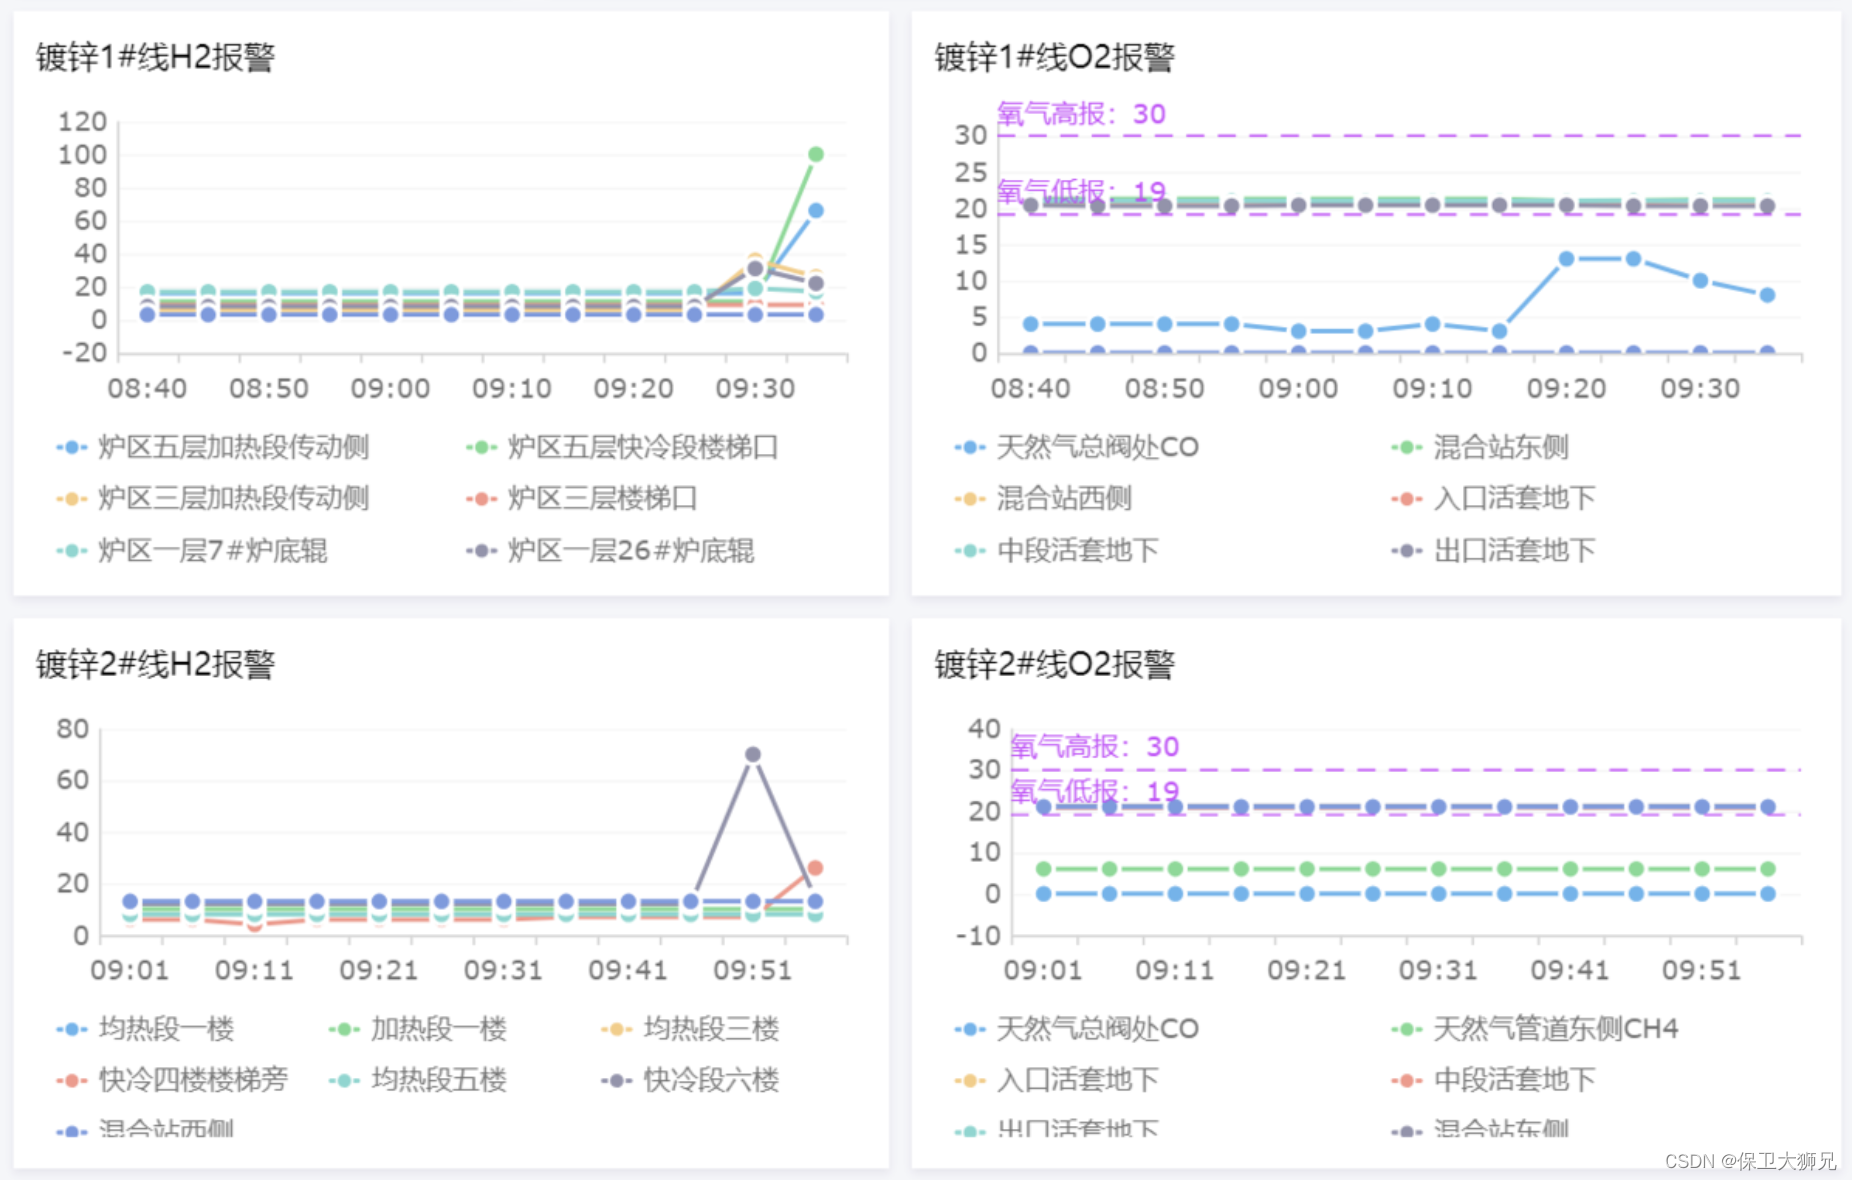This screenshot has height=1180, width=1852.
Task: Toggle 炉区五层快冷段楼梯口 legend entry
Action: coord(622,447)
